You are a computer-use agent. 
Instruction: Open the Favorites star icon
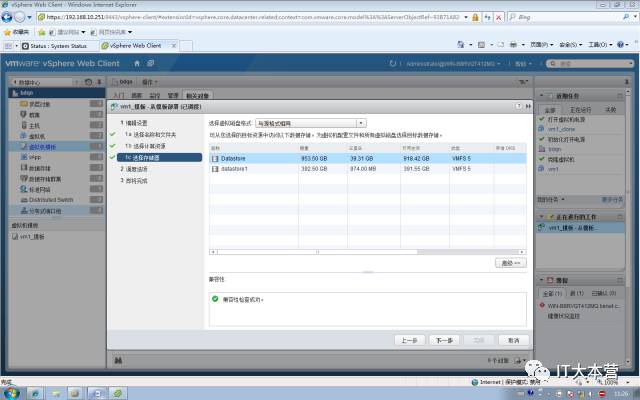coord(7,32)
